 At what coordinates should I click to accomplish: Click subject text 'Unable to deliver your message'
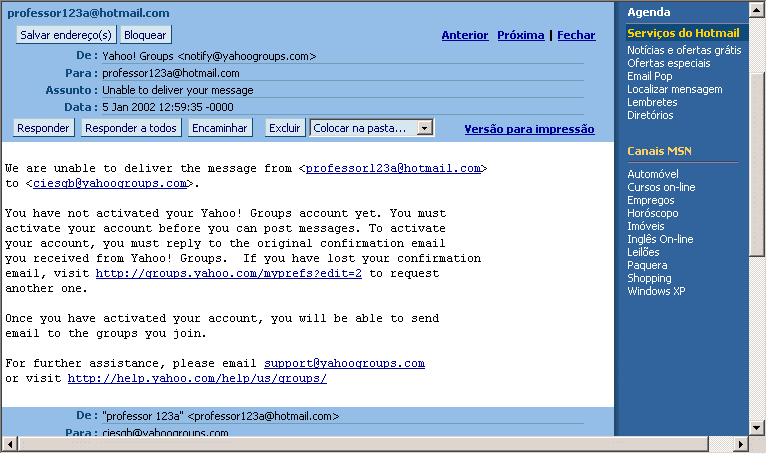tap(178, 90)
